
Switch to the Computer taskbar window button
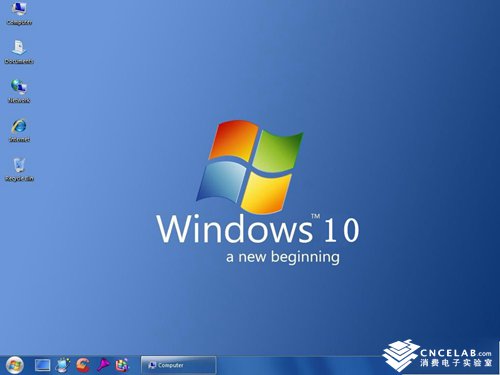tap(178, 365)
